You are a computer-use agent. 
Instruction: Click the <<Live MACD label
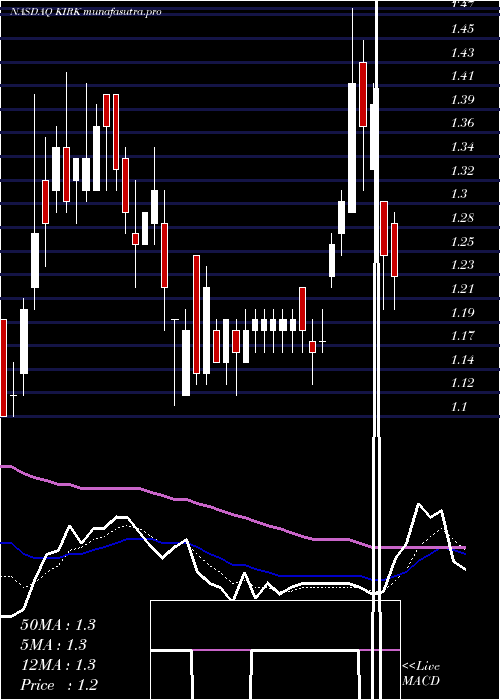coord(421,673)
